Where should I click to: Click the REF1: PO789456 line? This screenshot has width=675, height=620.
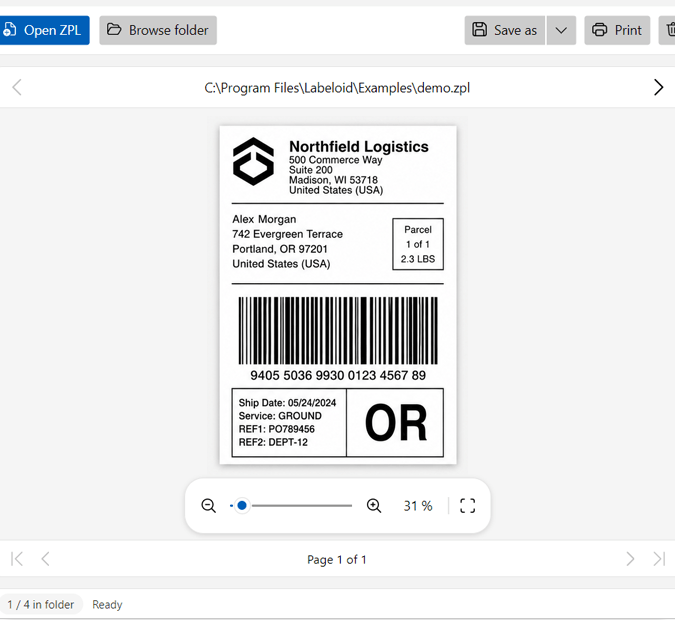(x=276, y=429)
